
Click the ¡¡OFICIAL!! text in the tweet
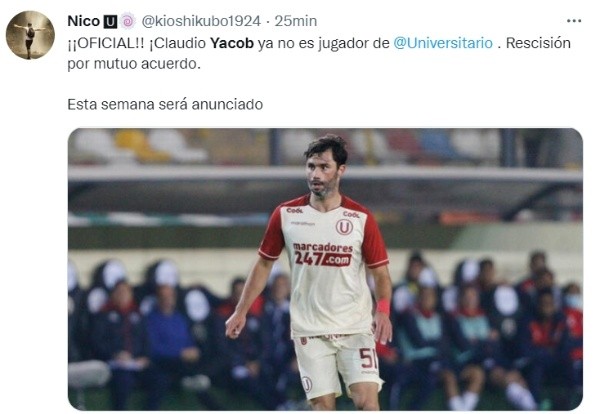(106, 43)
